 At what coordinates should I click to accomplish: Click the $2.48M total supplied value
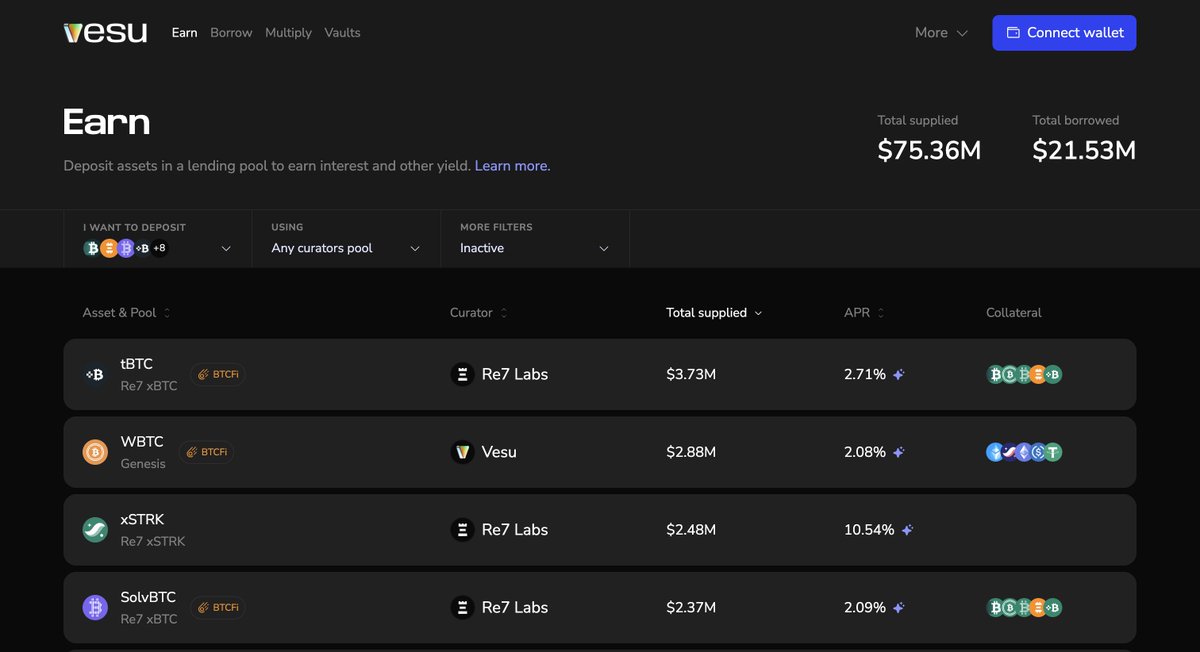pos(691,530)
